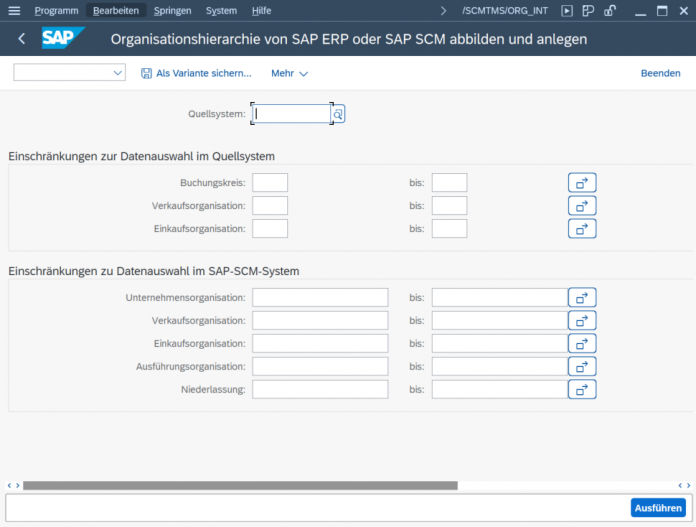Open value help search icon for Quellsystem

click(338, 114)
